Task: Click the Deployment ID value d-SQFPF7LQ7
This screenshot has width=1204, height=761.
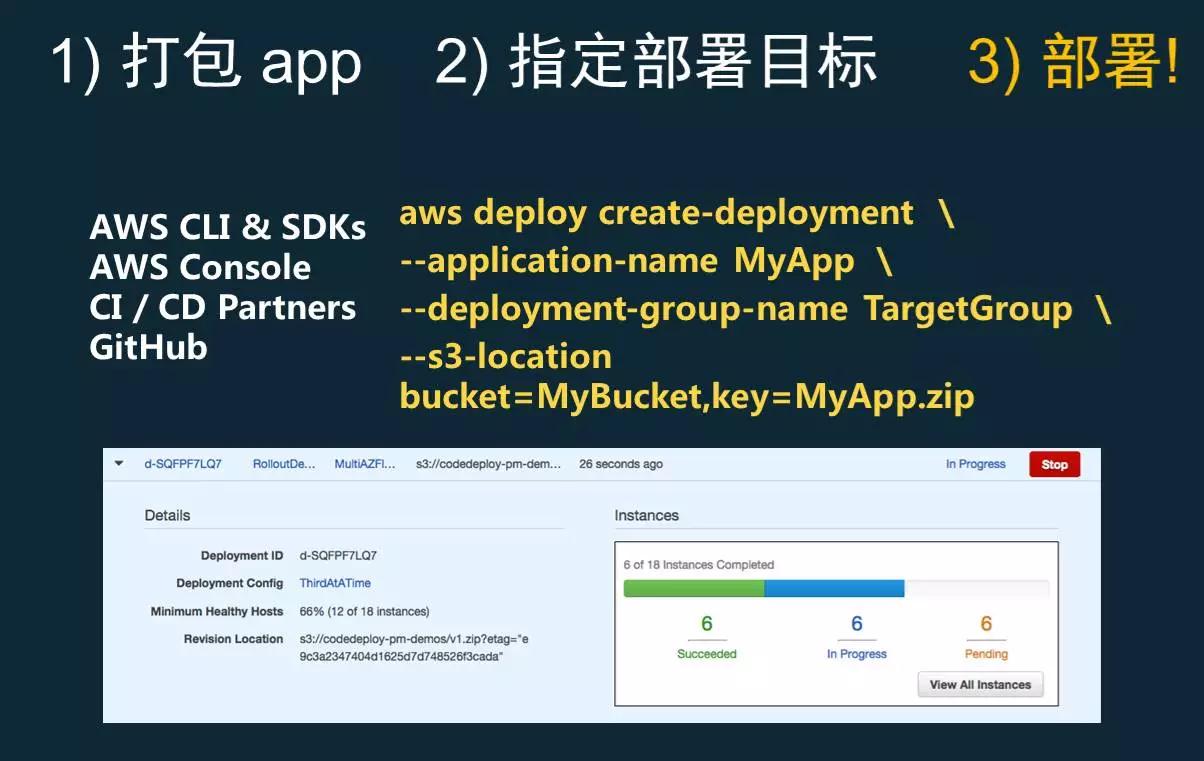Action: (x=338, y=556)
